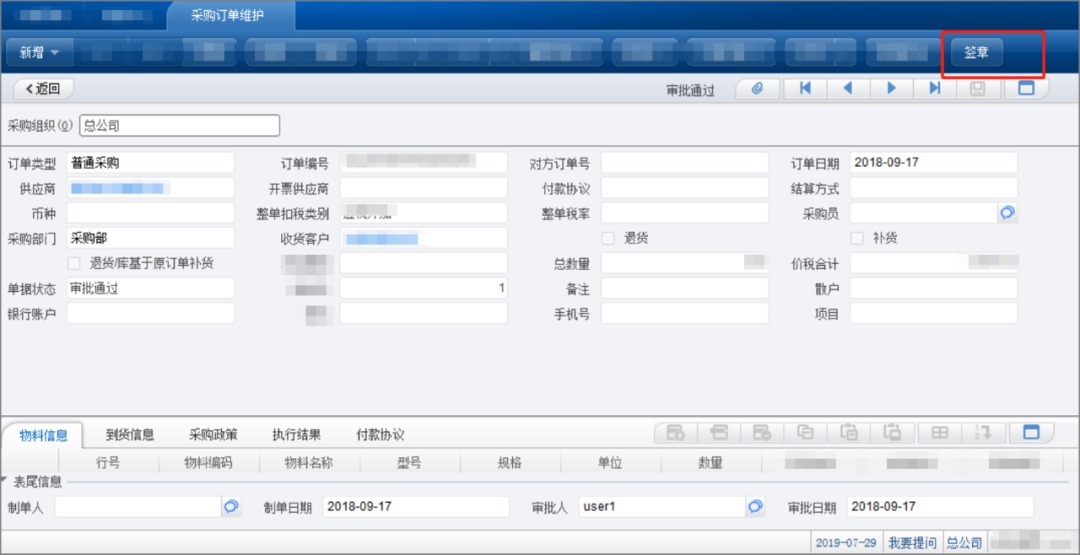Viewport: 1080px width, 555px height.
Task: Expand the 新增 dropdown menu
Action: tap(55, 53)
